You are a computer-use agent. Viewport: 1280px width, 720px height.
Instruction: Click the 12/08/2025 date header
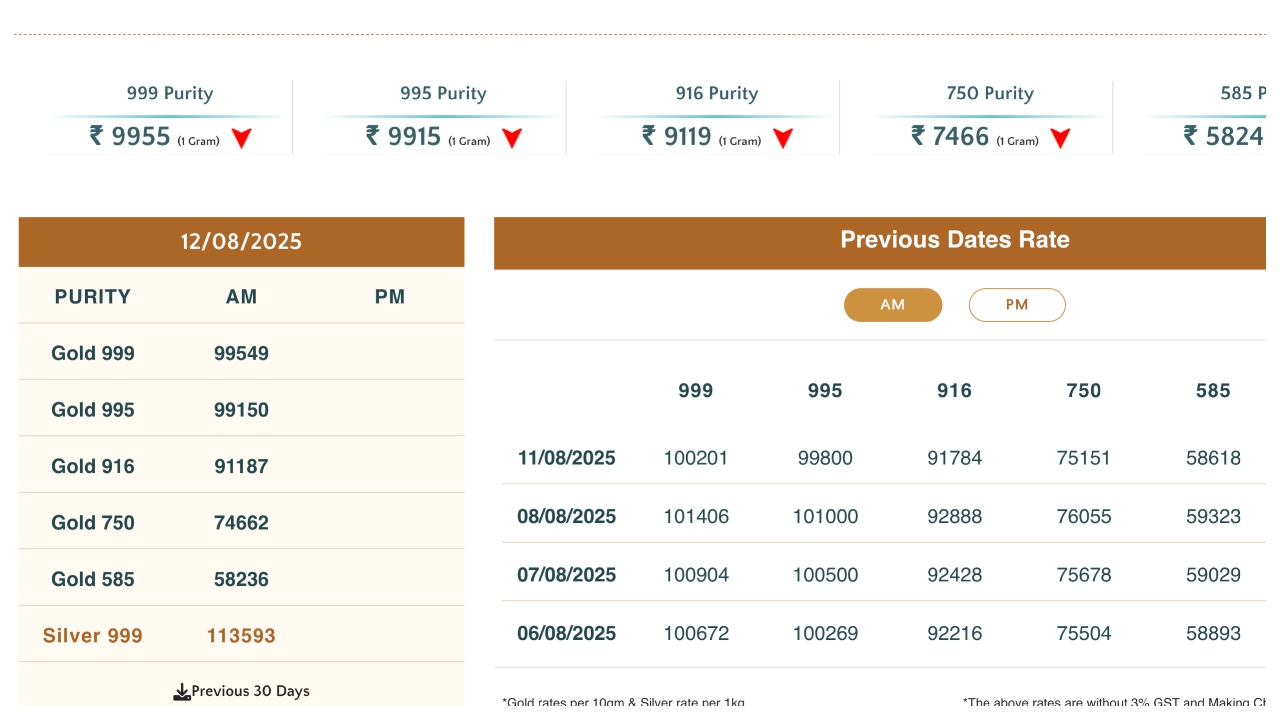[x=241, y=242]
